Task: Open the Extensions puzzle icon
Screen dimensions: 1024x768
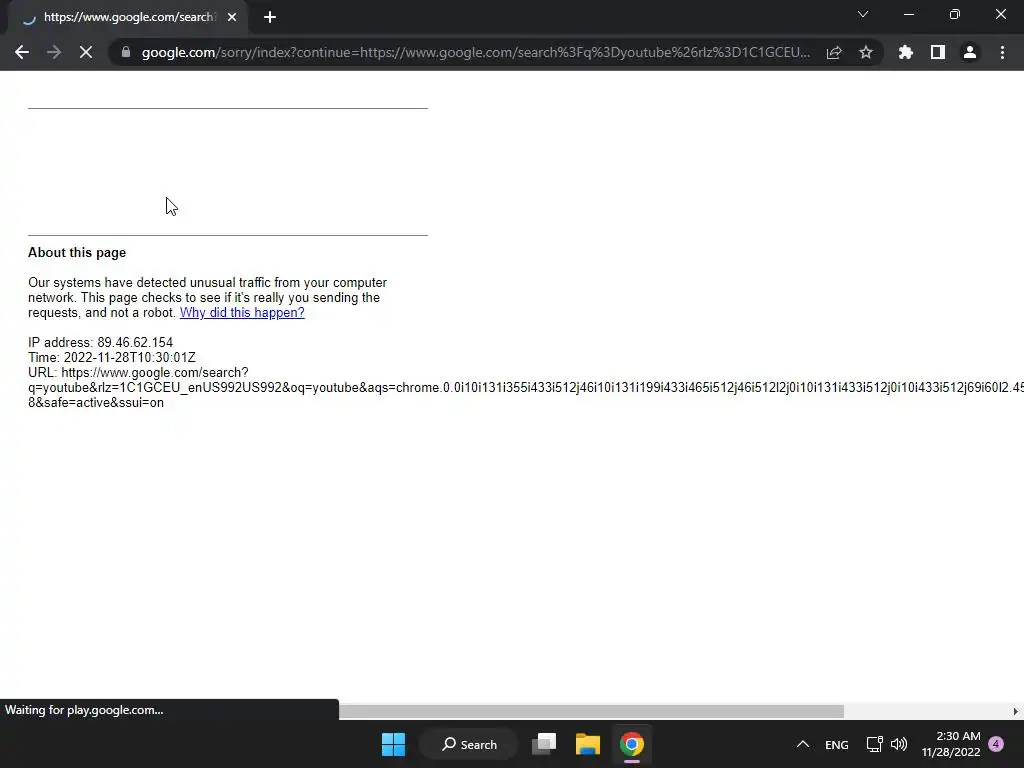Action: pyautogui.click(x=906, y=52)
